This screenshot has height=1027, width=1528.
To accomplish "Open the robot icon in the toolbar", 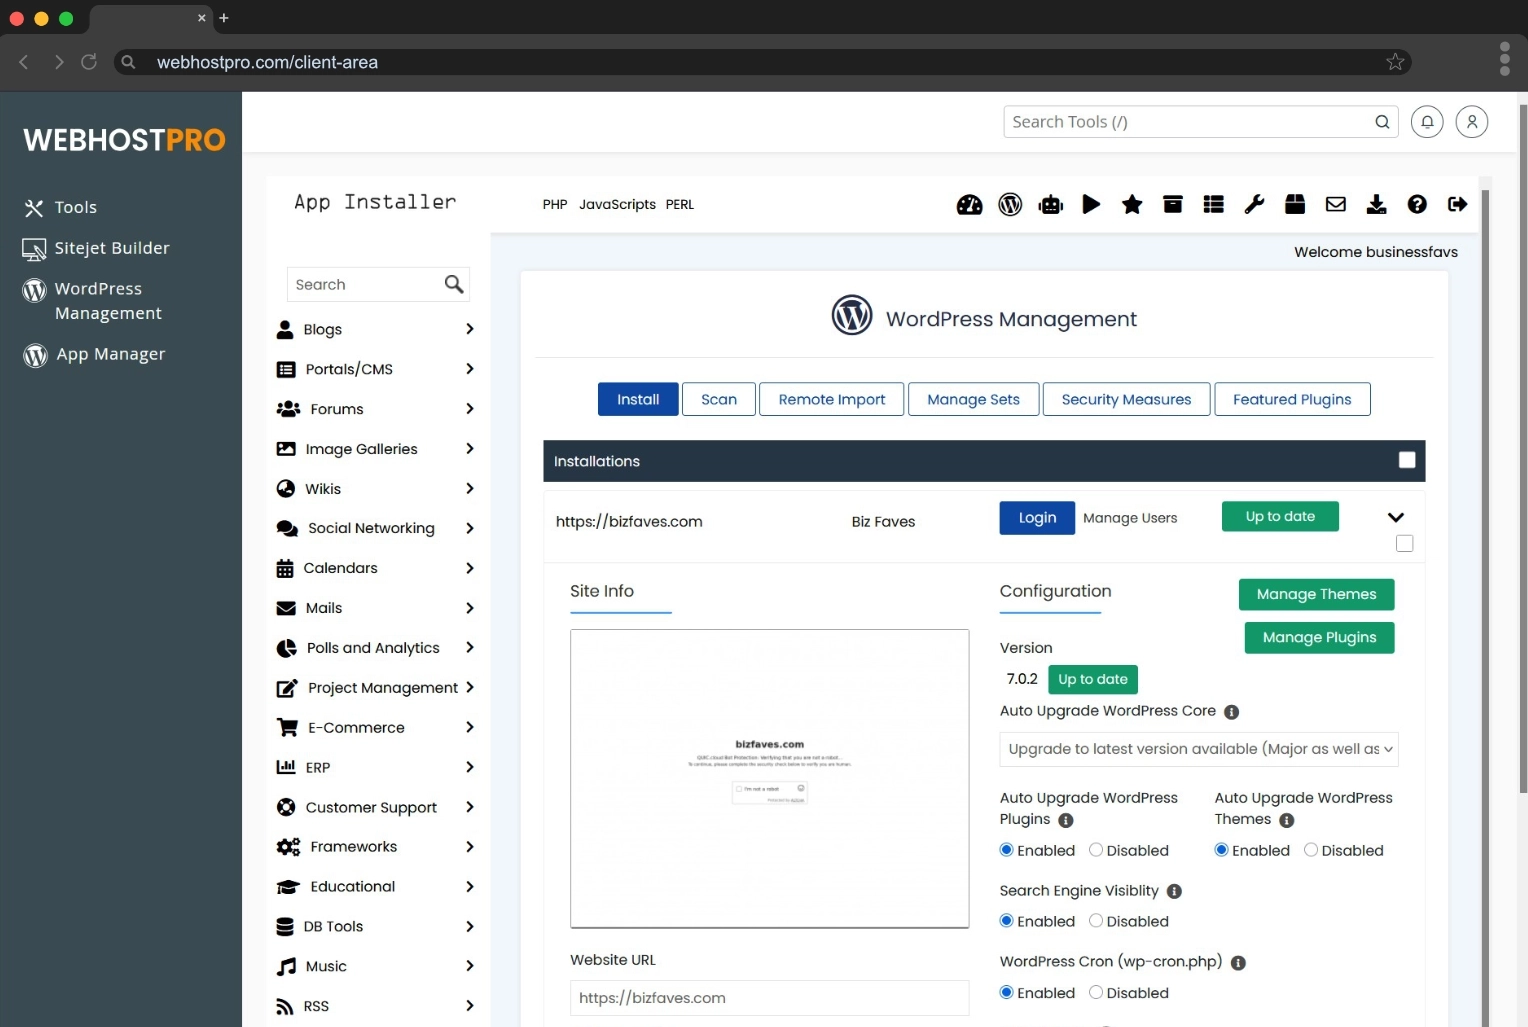I will (x=1051, y=205).
